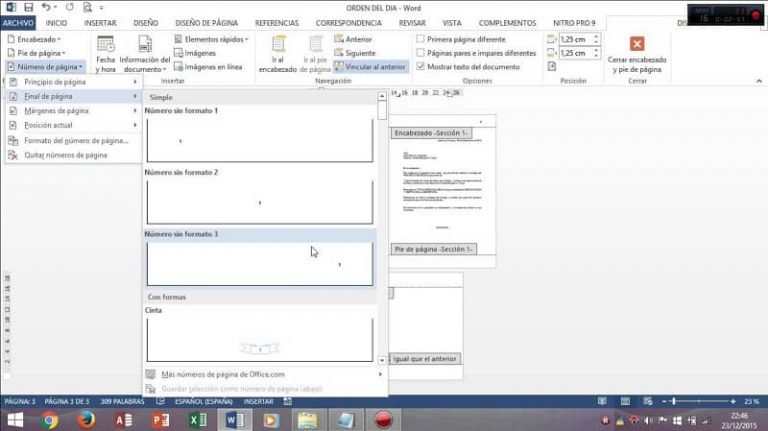
Task: Open Más números de página de Office.com
Action: point(265,374)
